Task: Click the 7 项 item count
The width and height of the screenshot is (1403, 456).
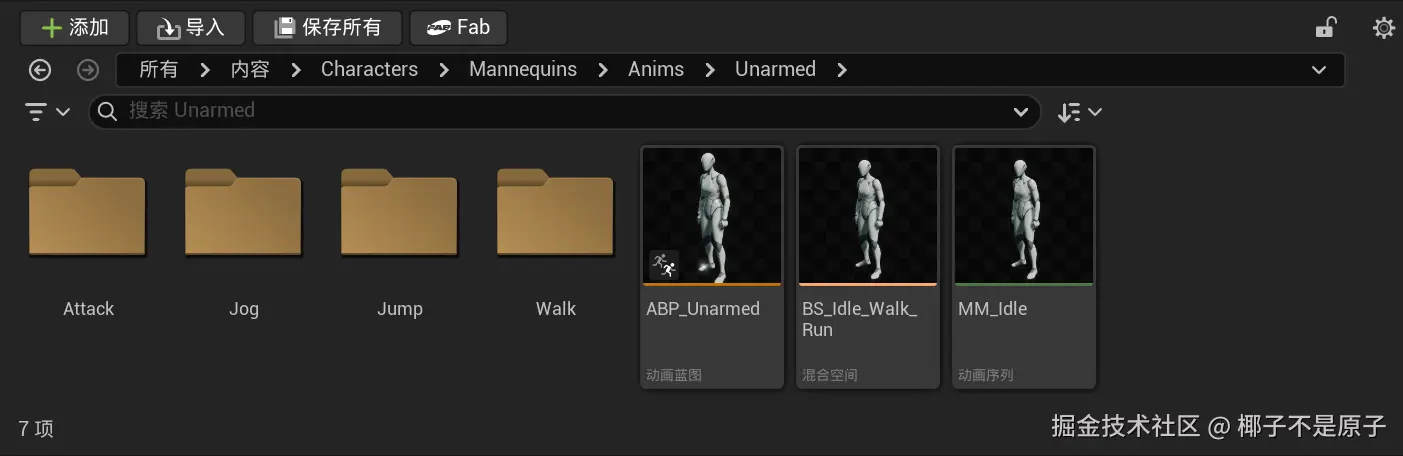Action: point(36,429)
